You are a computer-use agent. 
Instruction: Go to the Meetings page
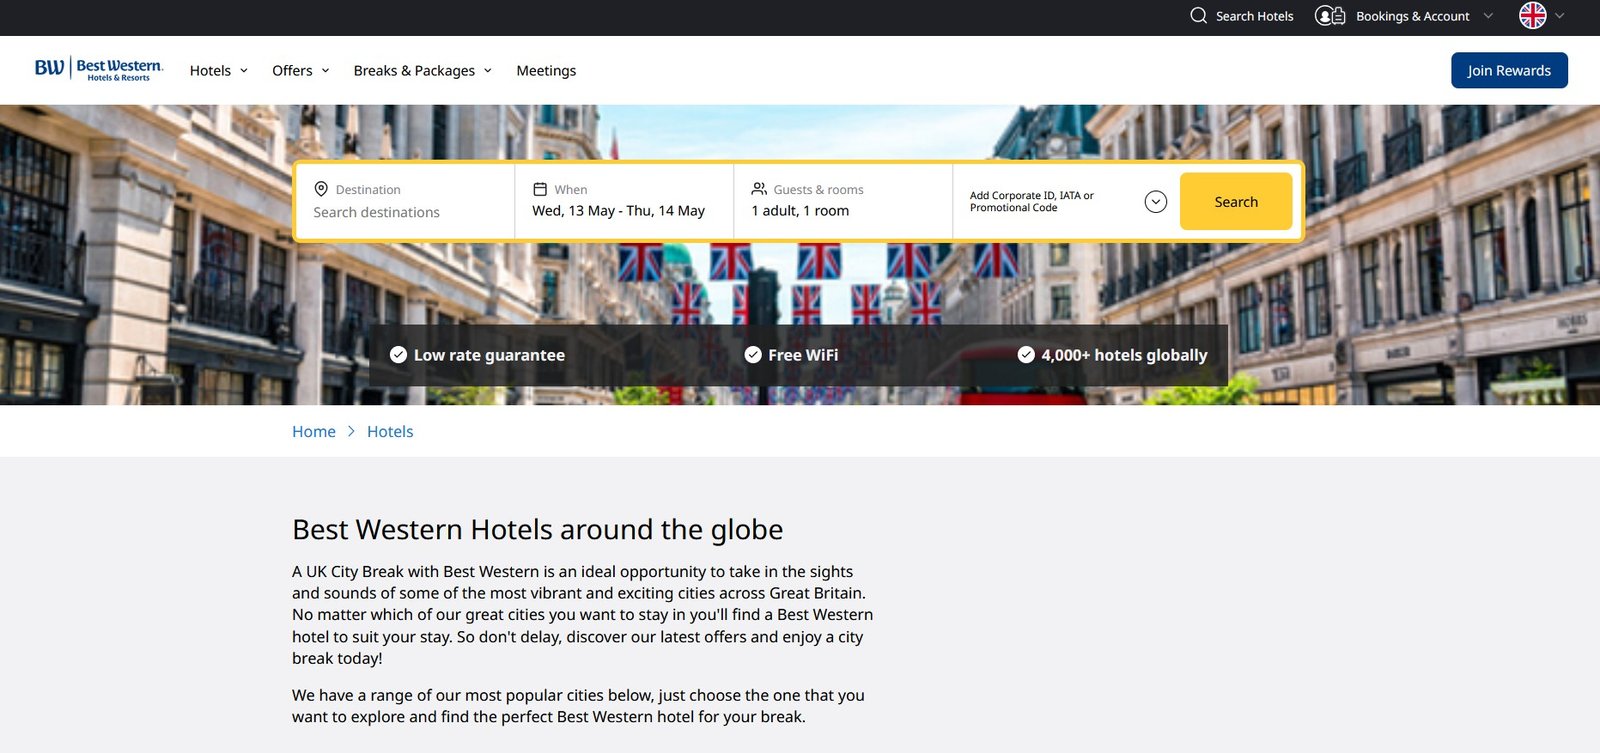546,71
